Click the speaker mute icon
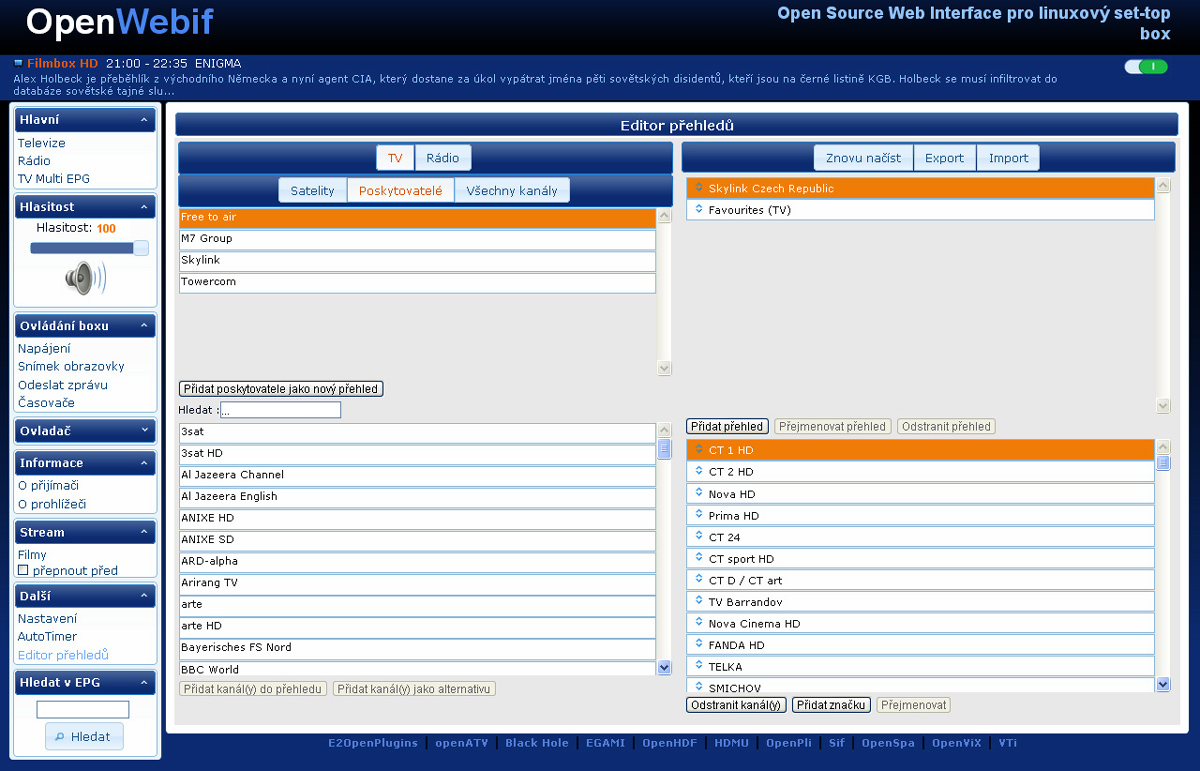This screenshot has height=771, width=1200. 85,278
